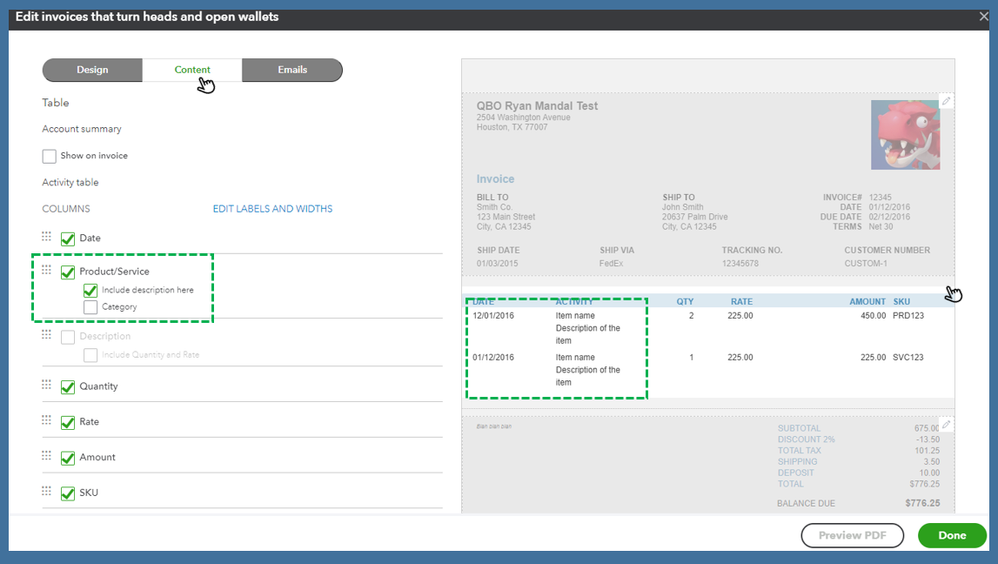This screenshot has width=998, height=564.
Task: Click the drag handle beside Quantity
Action: (x=46, y=384)
